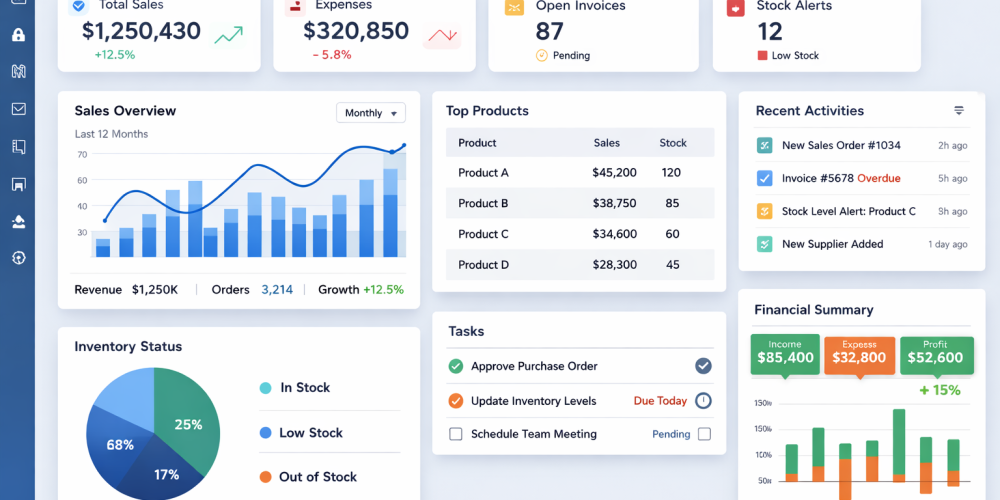Click the lock icon in the sidebar
This screenshot has width=1000, height=500.
click(x=18, y=35)
